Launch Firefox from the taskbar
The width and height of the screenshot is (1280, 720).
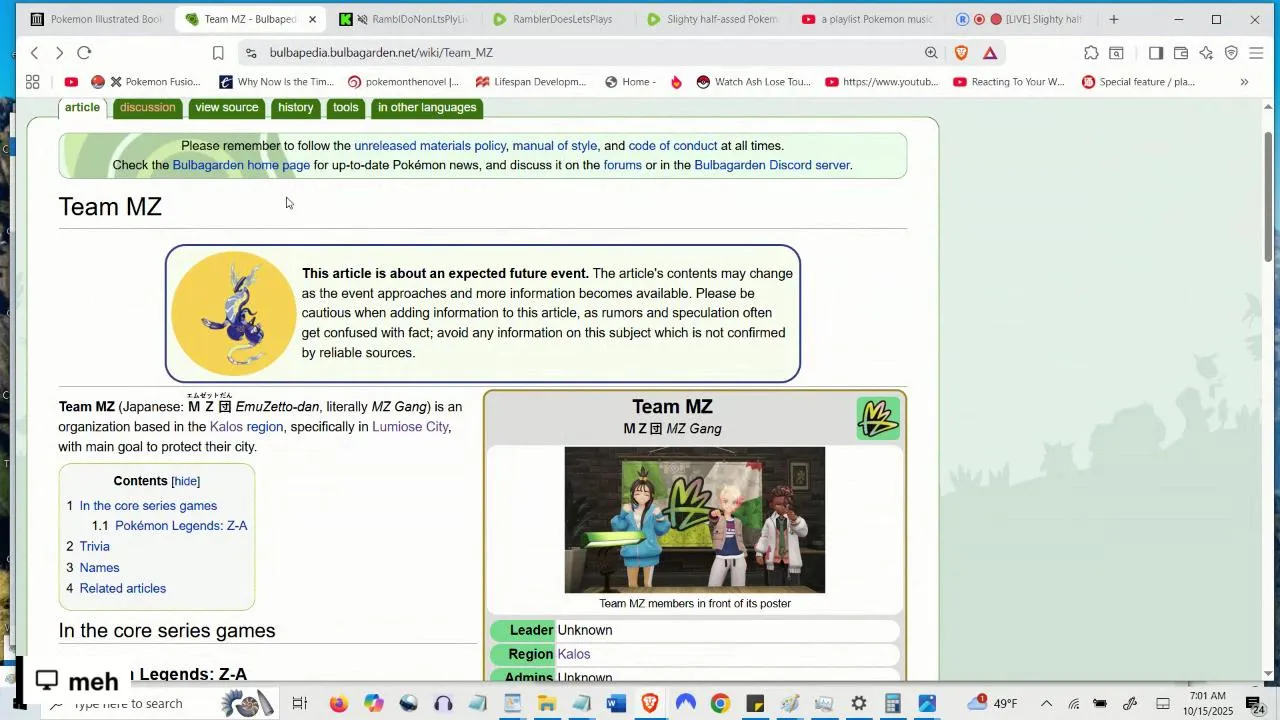[x=339, y=704]
